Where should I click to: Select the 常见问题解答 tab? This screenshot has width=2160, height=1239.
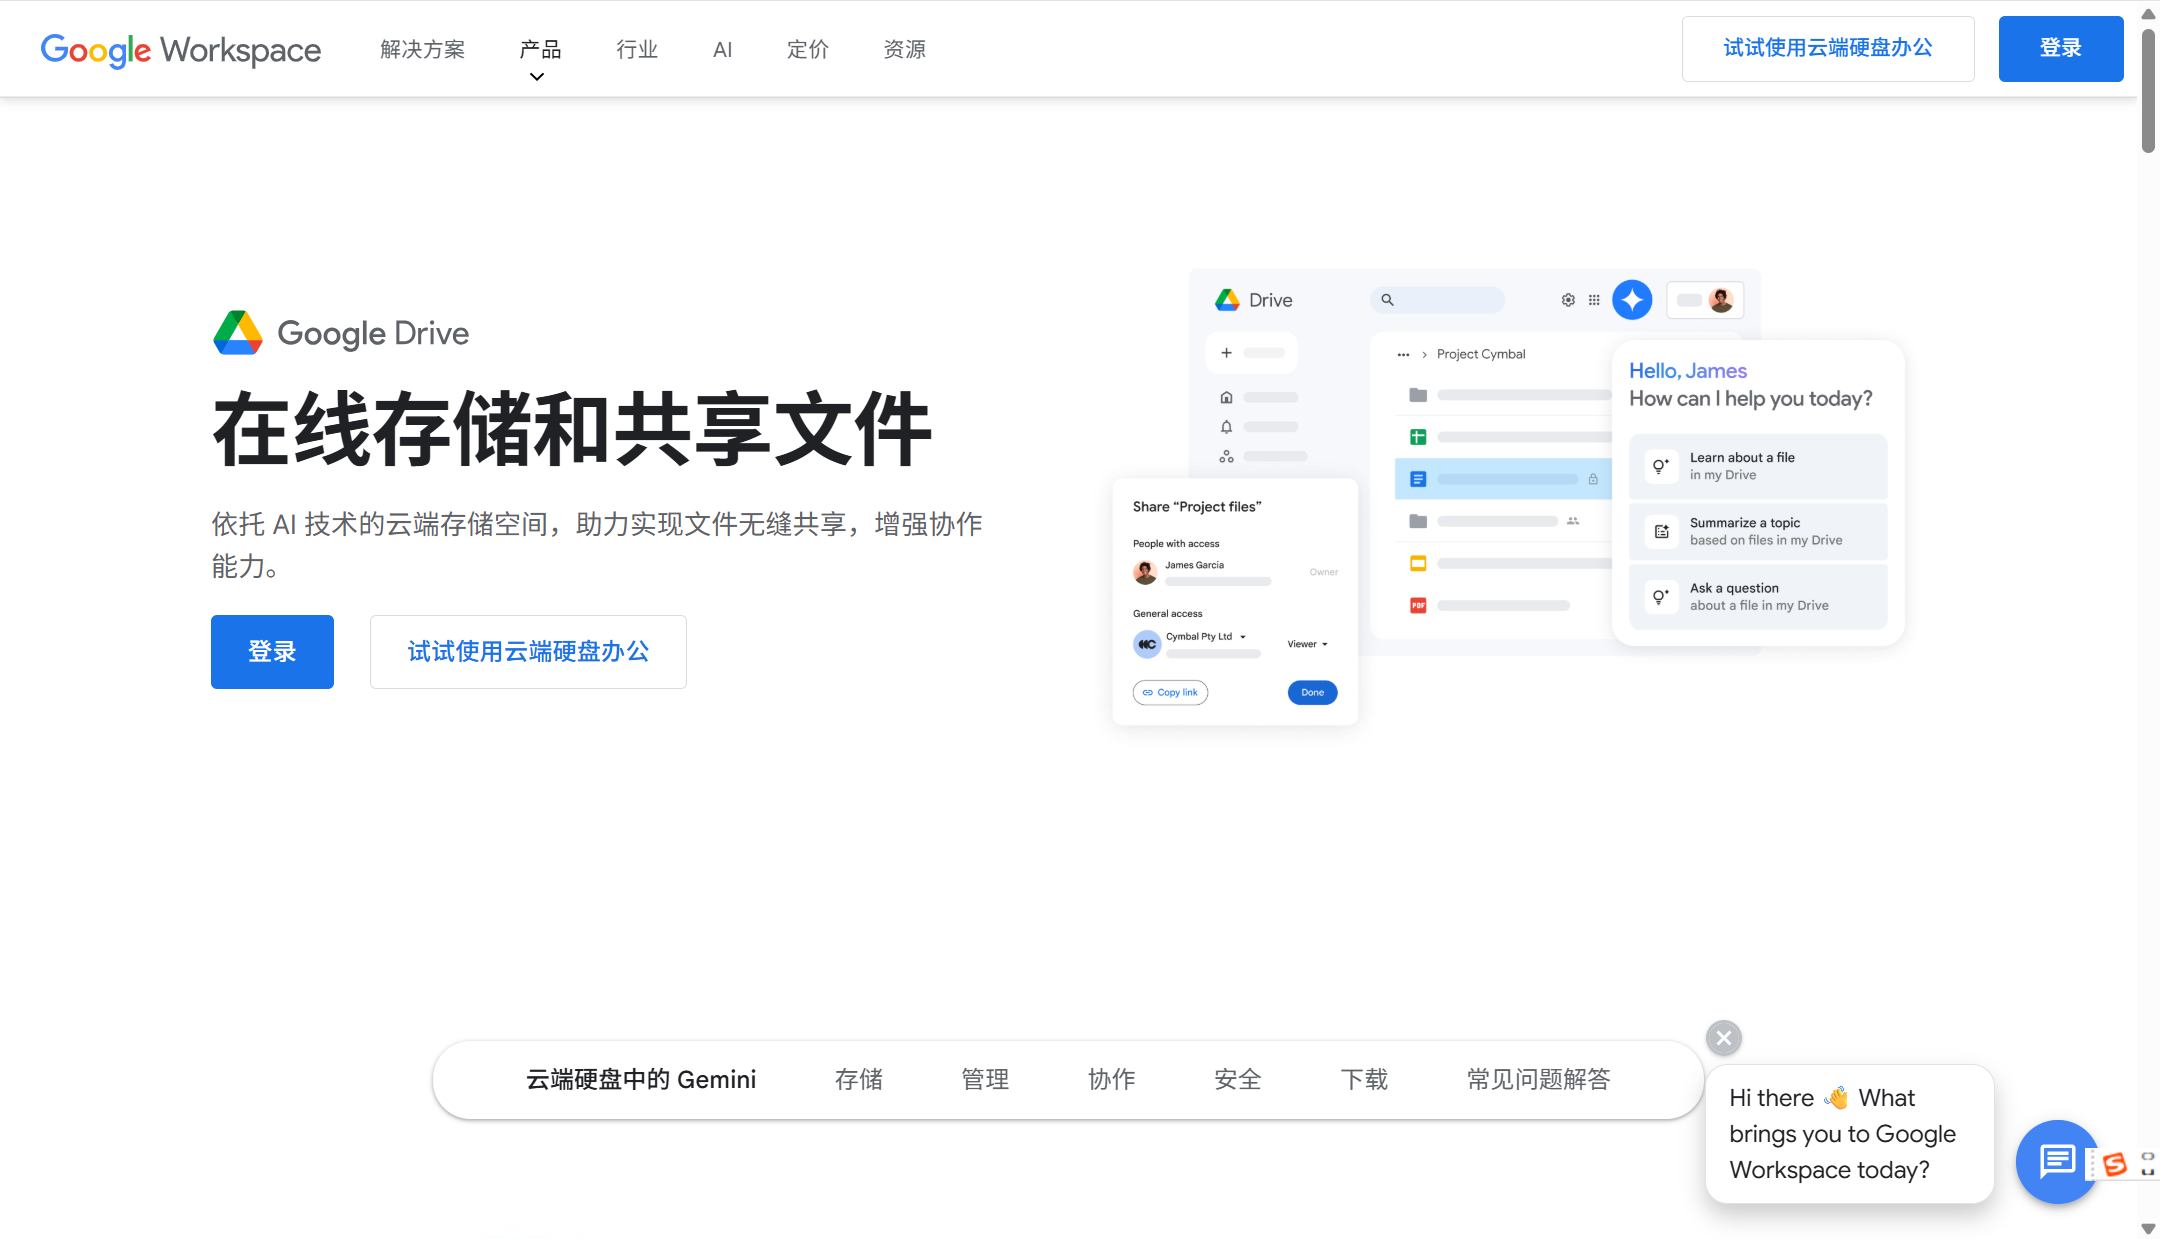point(1538,1079)
